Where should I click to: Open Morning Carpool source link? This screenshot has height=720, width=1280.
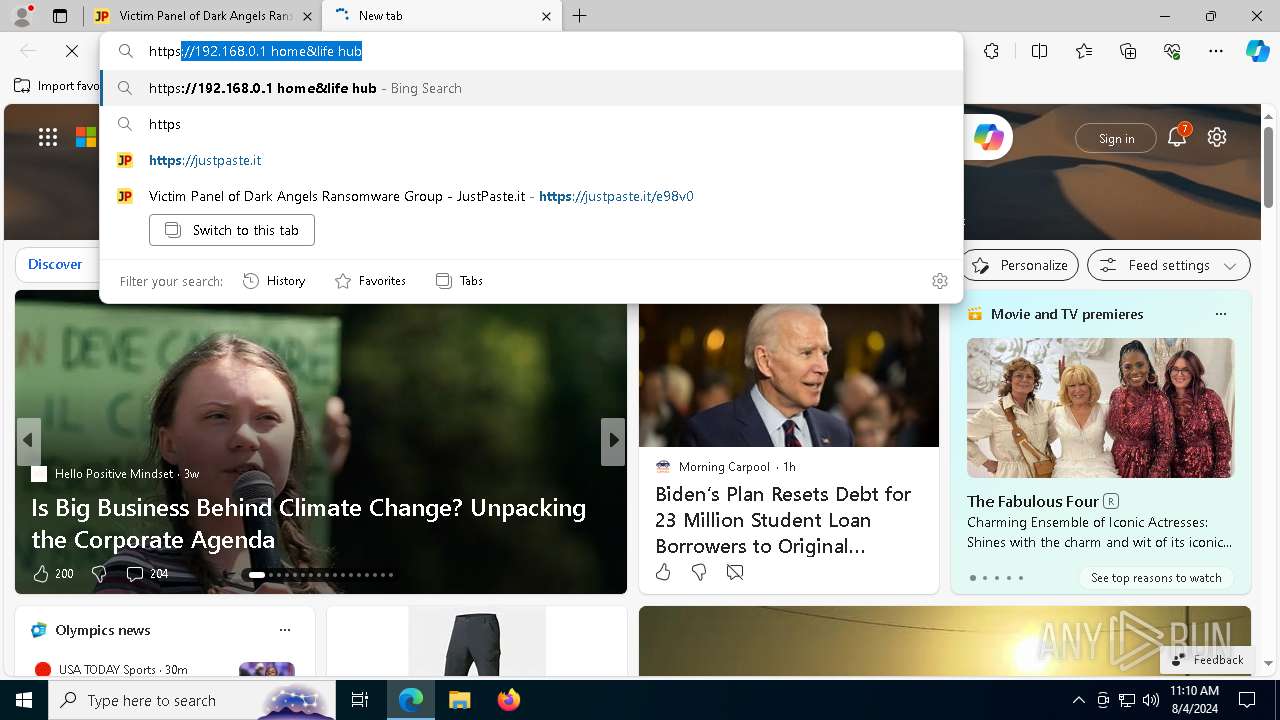724,467
